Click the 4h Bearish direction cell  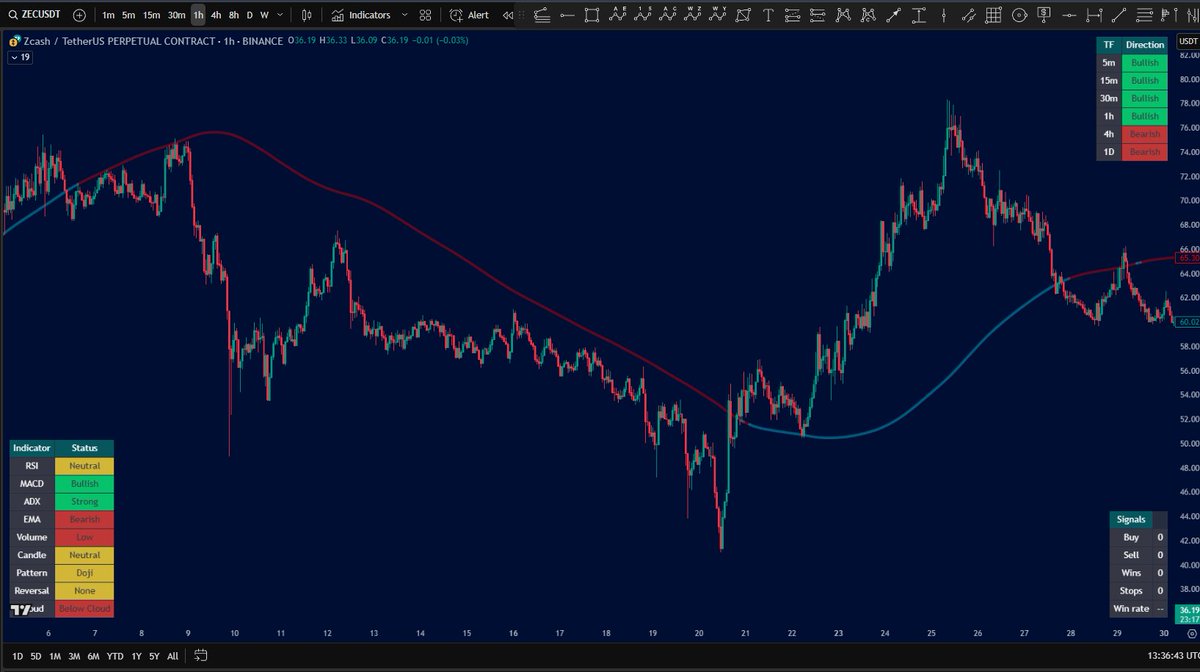(x=1145, y=134)
